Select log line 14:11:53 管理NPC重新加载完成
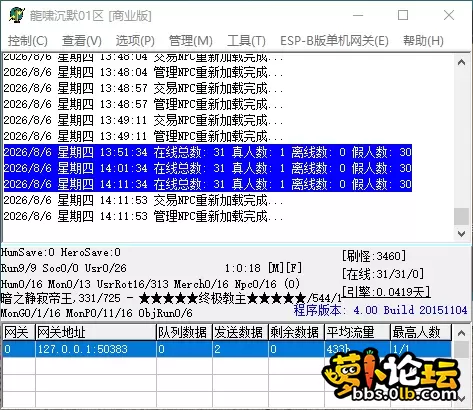Viewport: 473px width, 410px height. [x=143, y=216]
